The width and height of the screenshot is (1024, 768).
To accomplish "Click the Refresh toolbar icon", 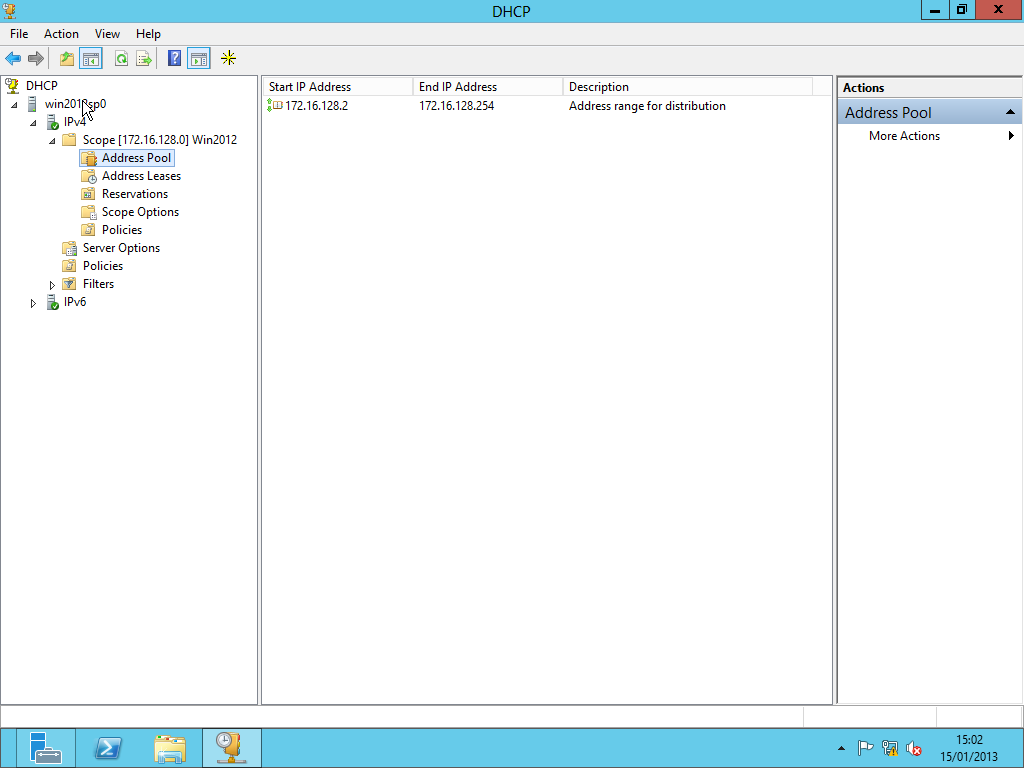I will [x=121, y=59].
